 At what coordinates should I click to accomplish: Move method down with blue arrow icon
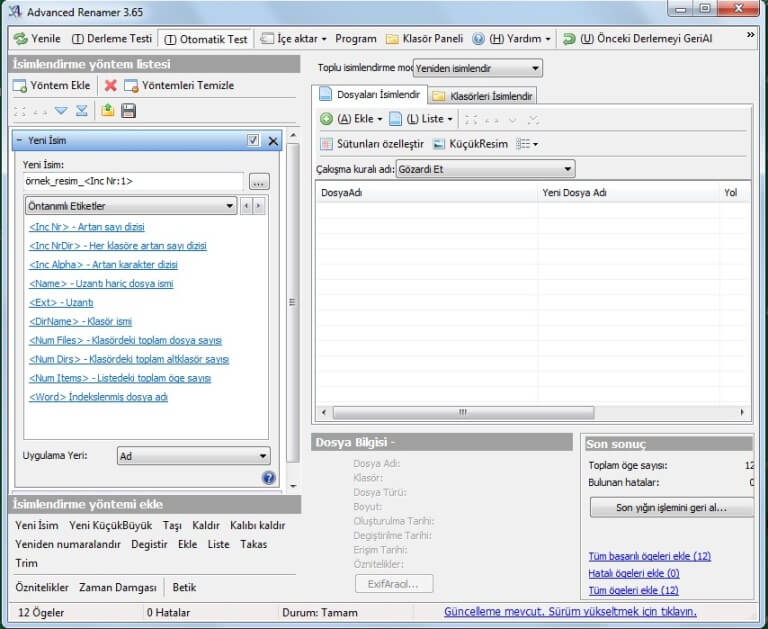[x=61, y=111]
